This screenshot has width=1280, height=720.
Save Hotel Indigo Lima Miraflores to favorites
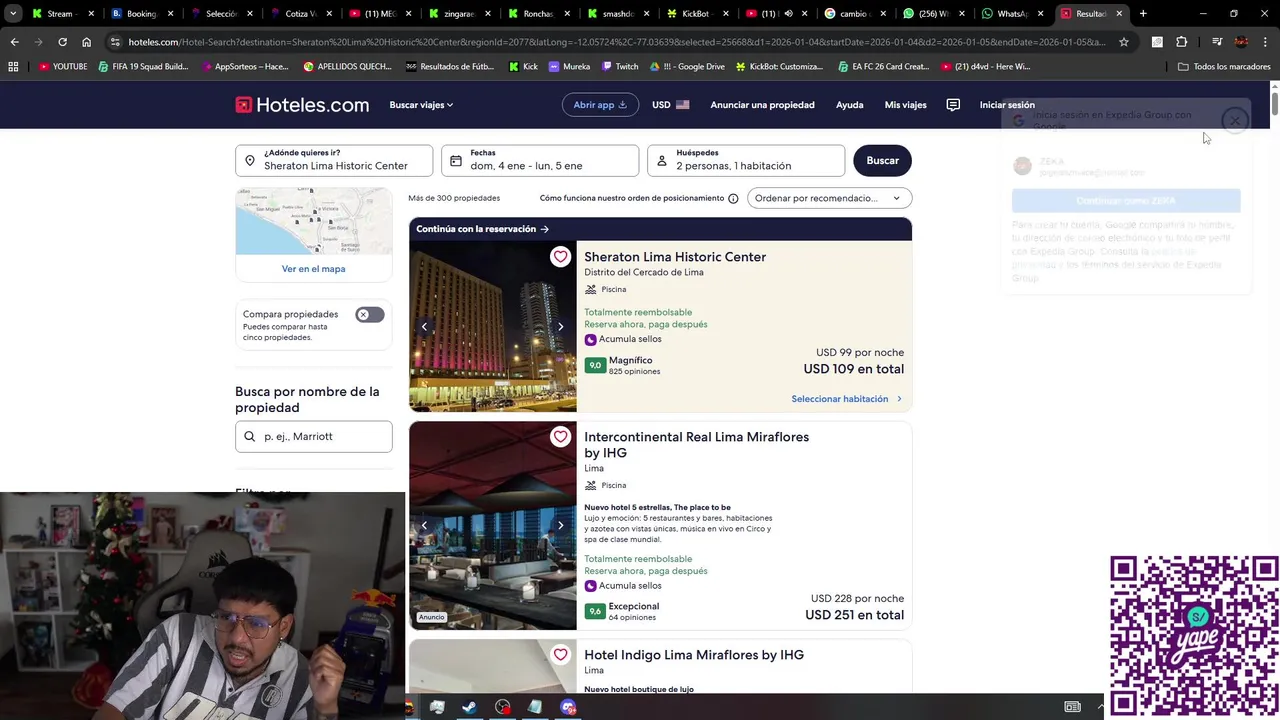560,655
